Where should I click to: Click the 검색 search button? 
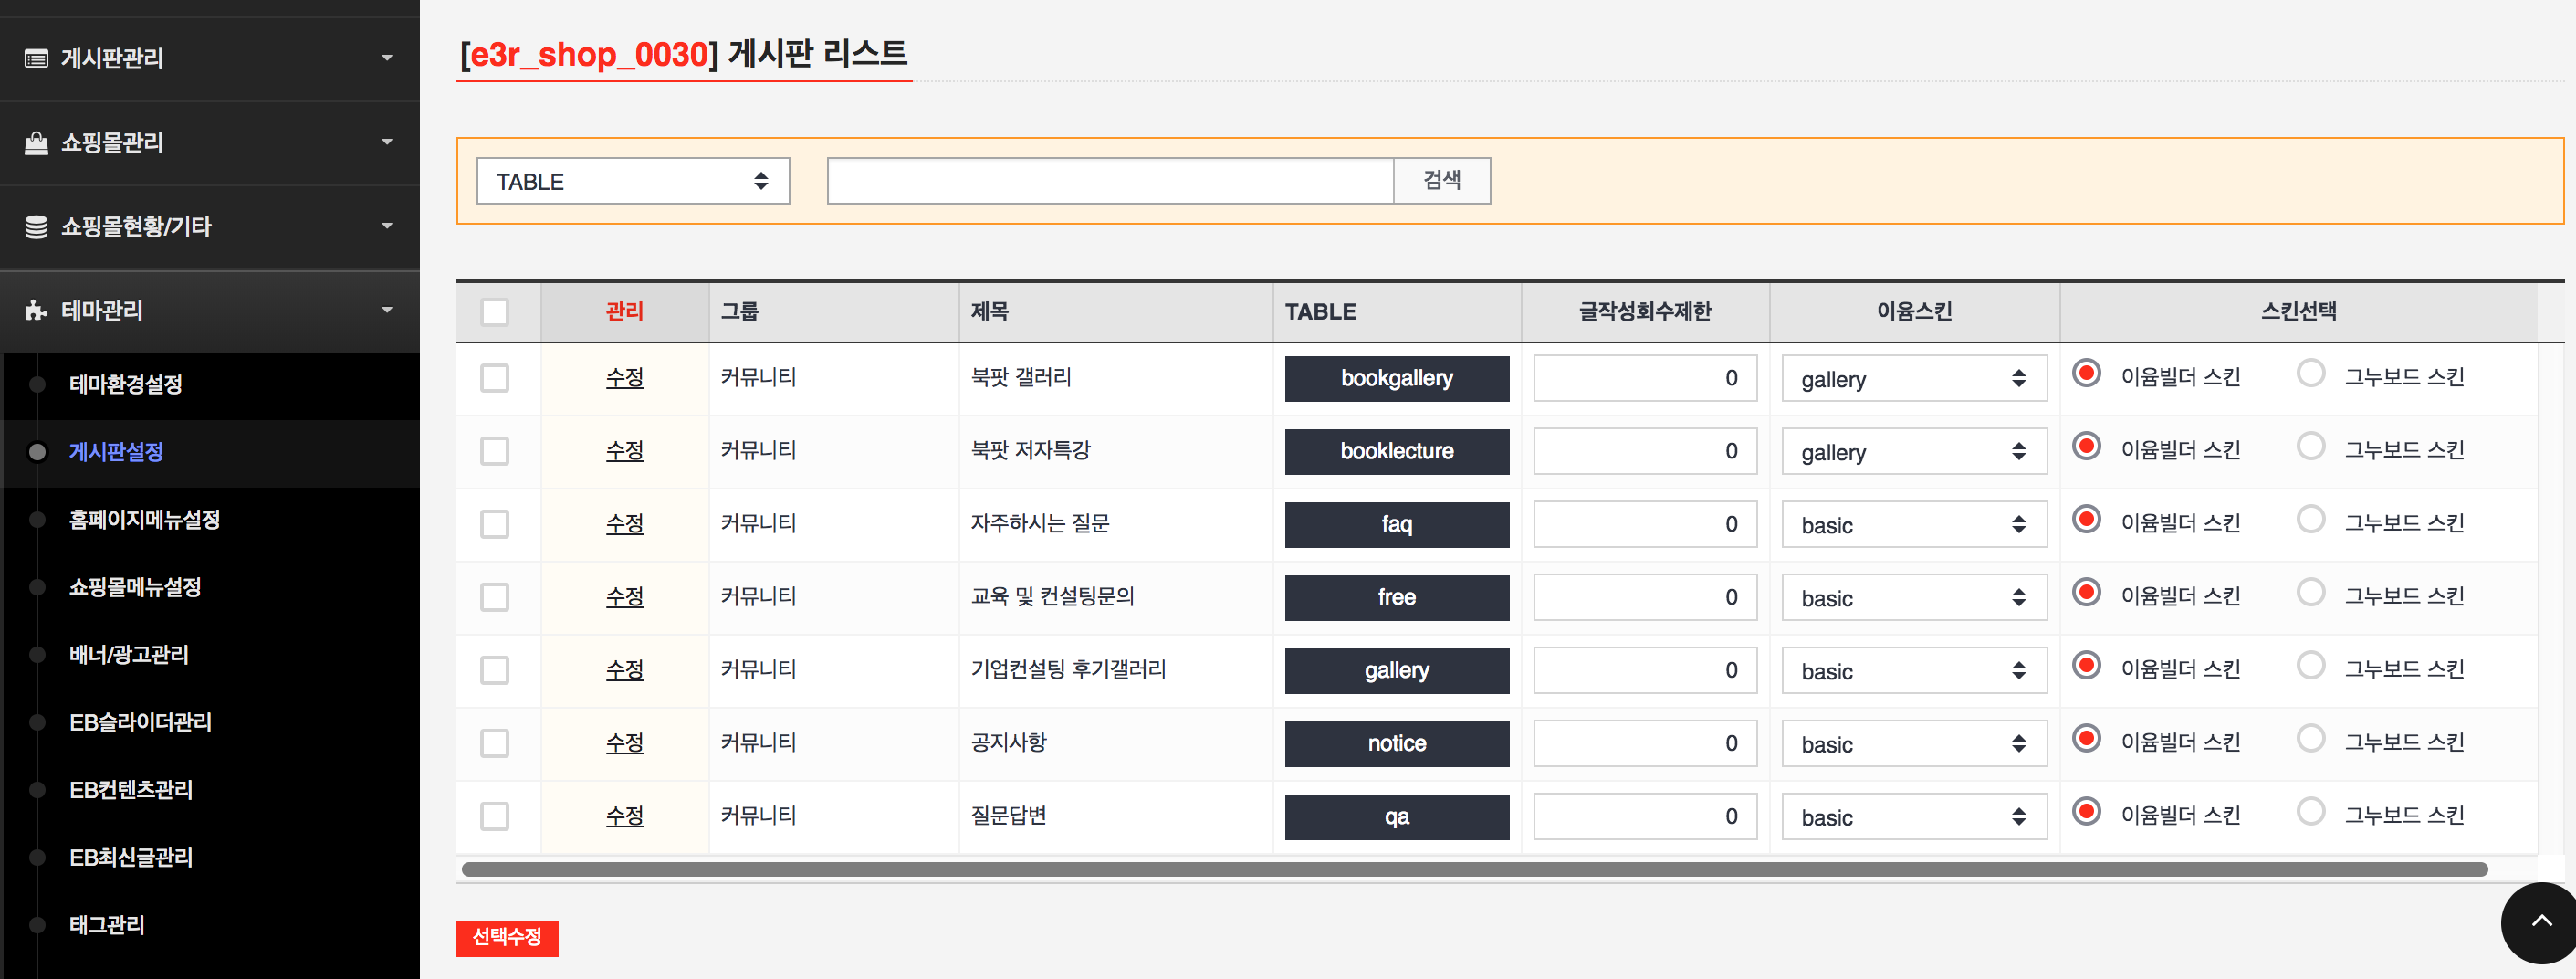(1442, 181)
